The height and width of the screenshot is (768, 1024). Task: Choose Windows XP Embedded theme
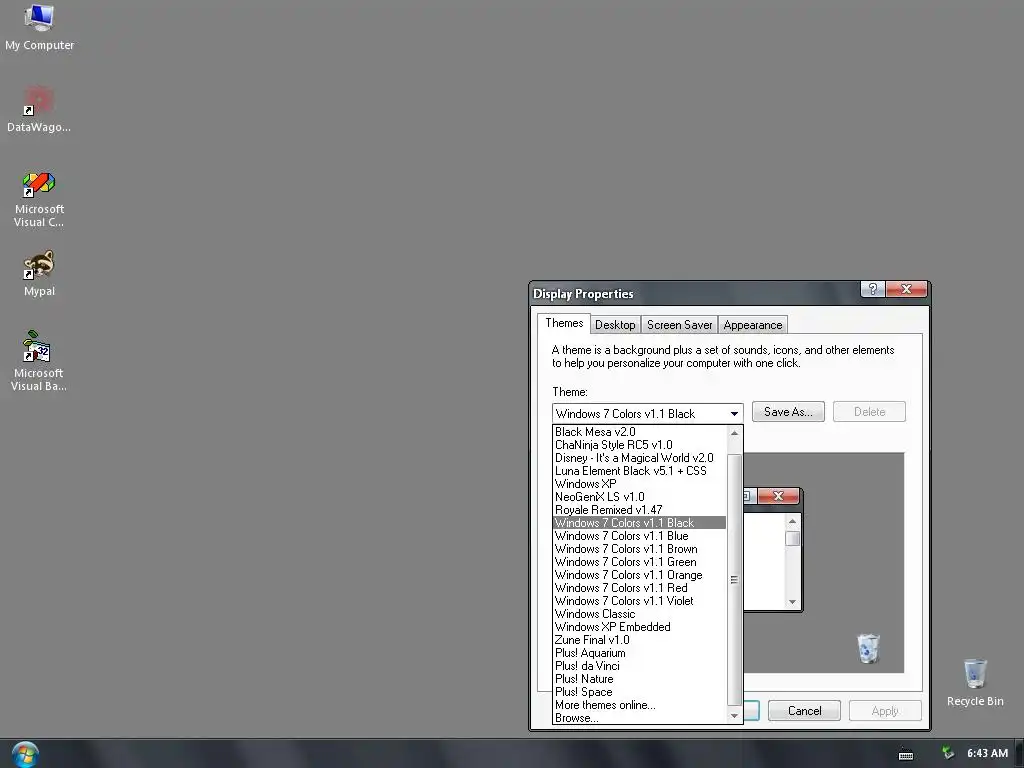[x=639, y=627]
